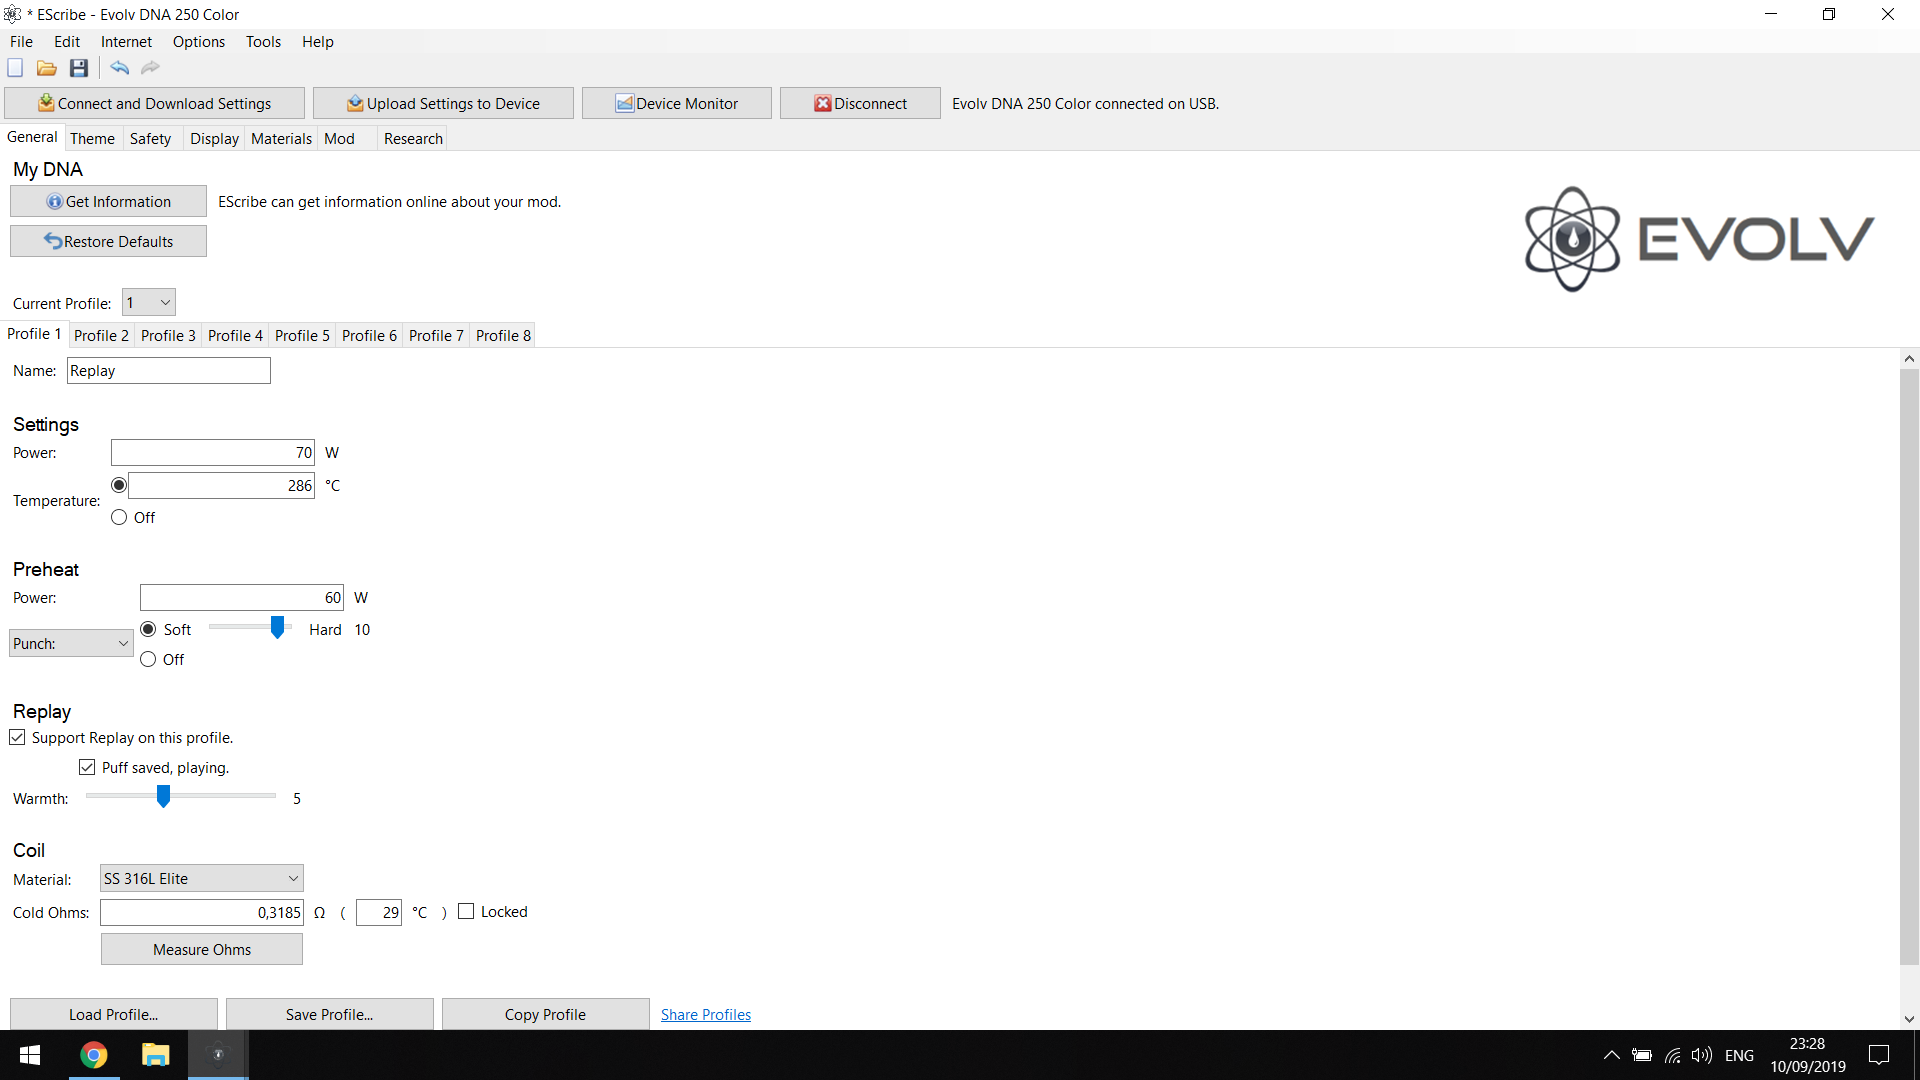Enable the Locked checkbox for Cold Ohms
Viewport: 1920px width, 1080px height.
point(466,911)
